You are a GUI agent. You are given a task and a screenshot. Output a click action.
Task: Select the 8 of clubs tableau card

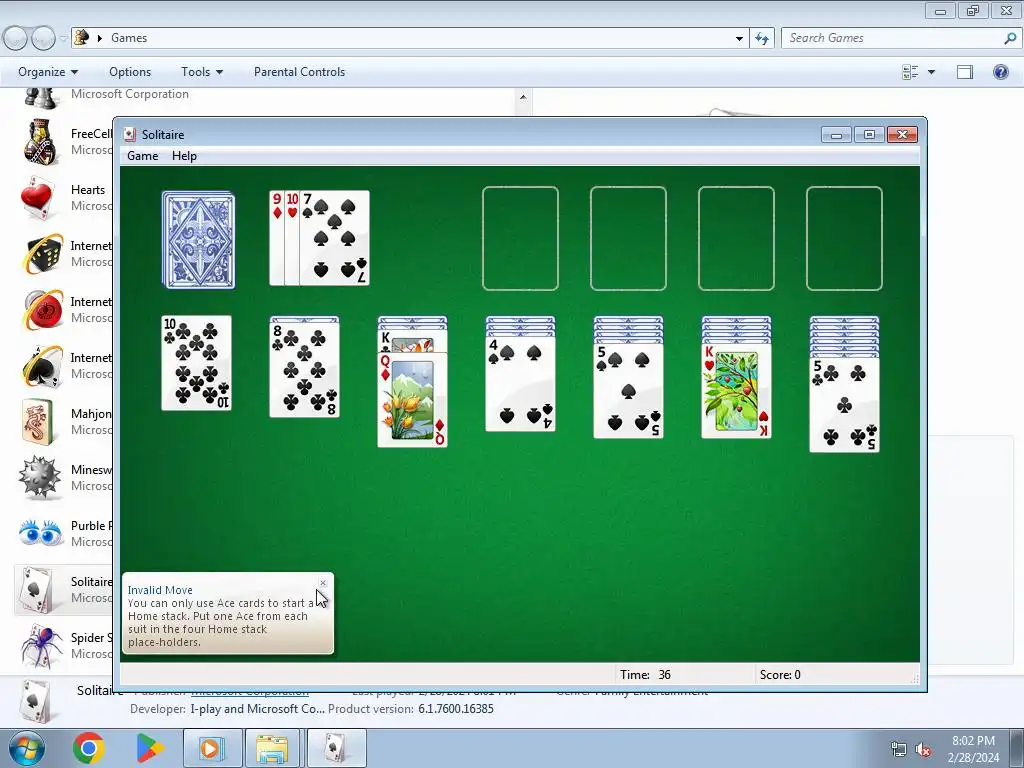click(x=304, y=370)
